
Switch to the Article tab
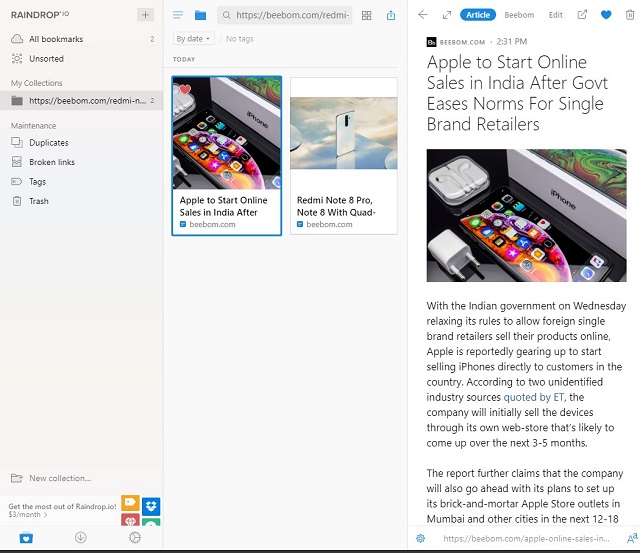click(478, 15)
